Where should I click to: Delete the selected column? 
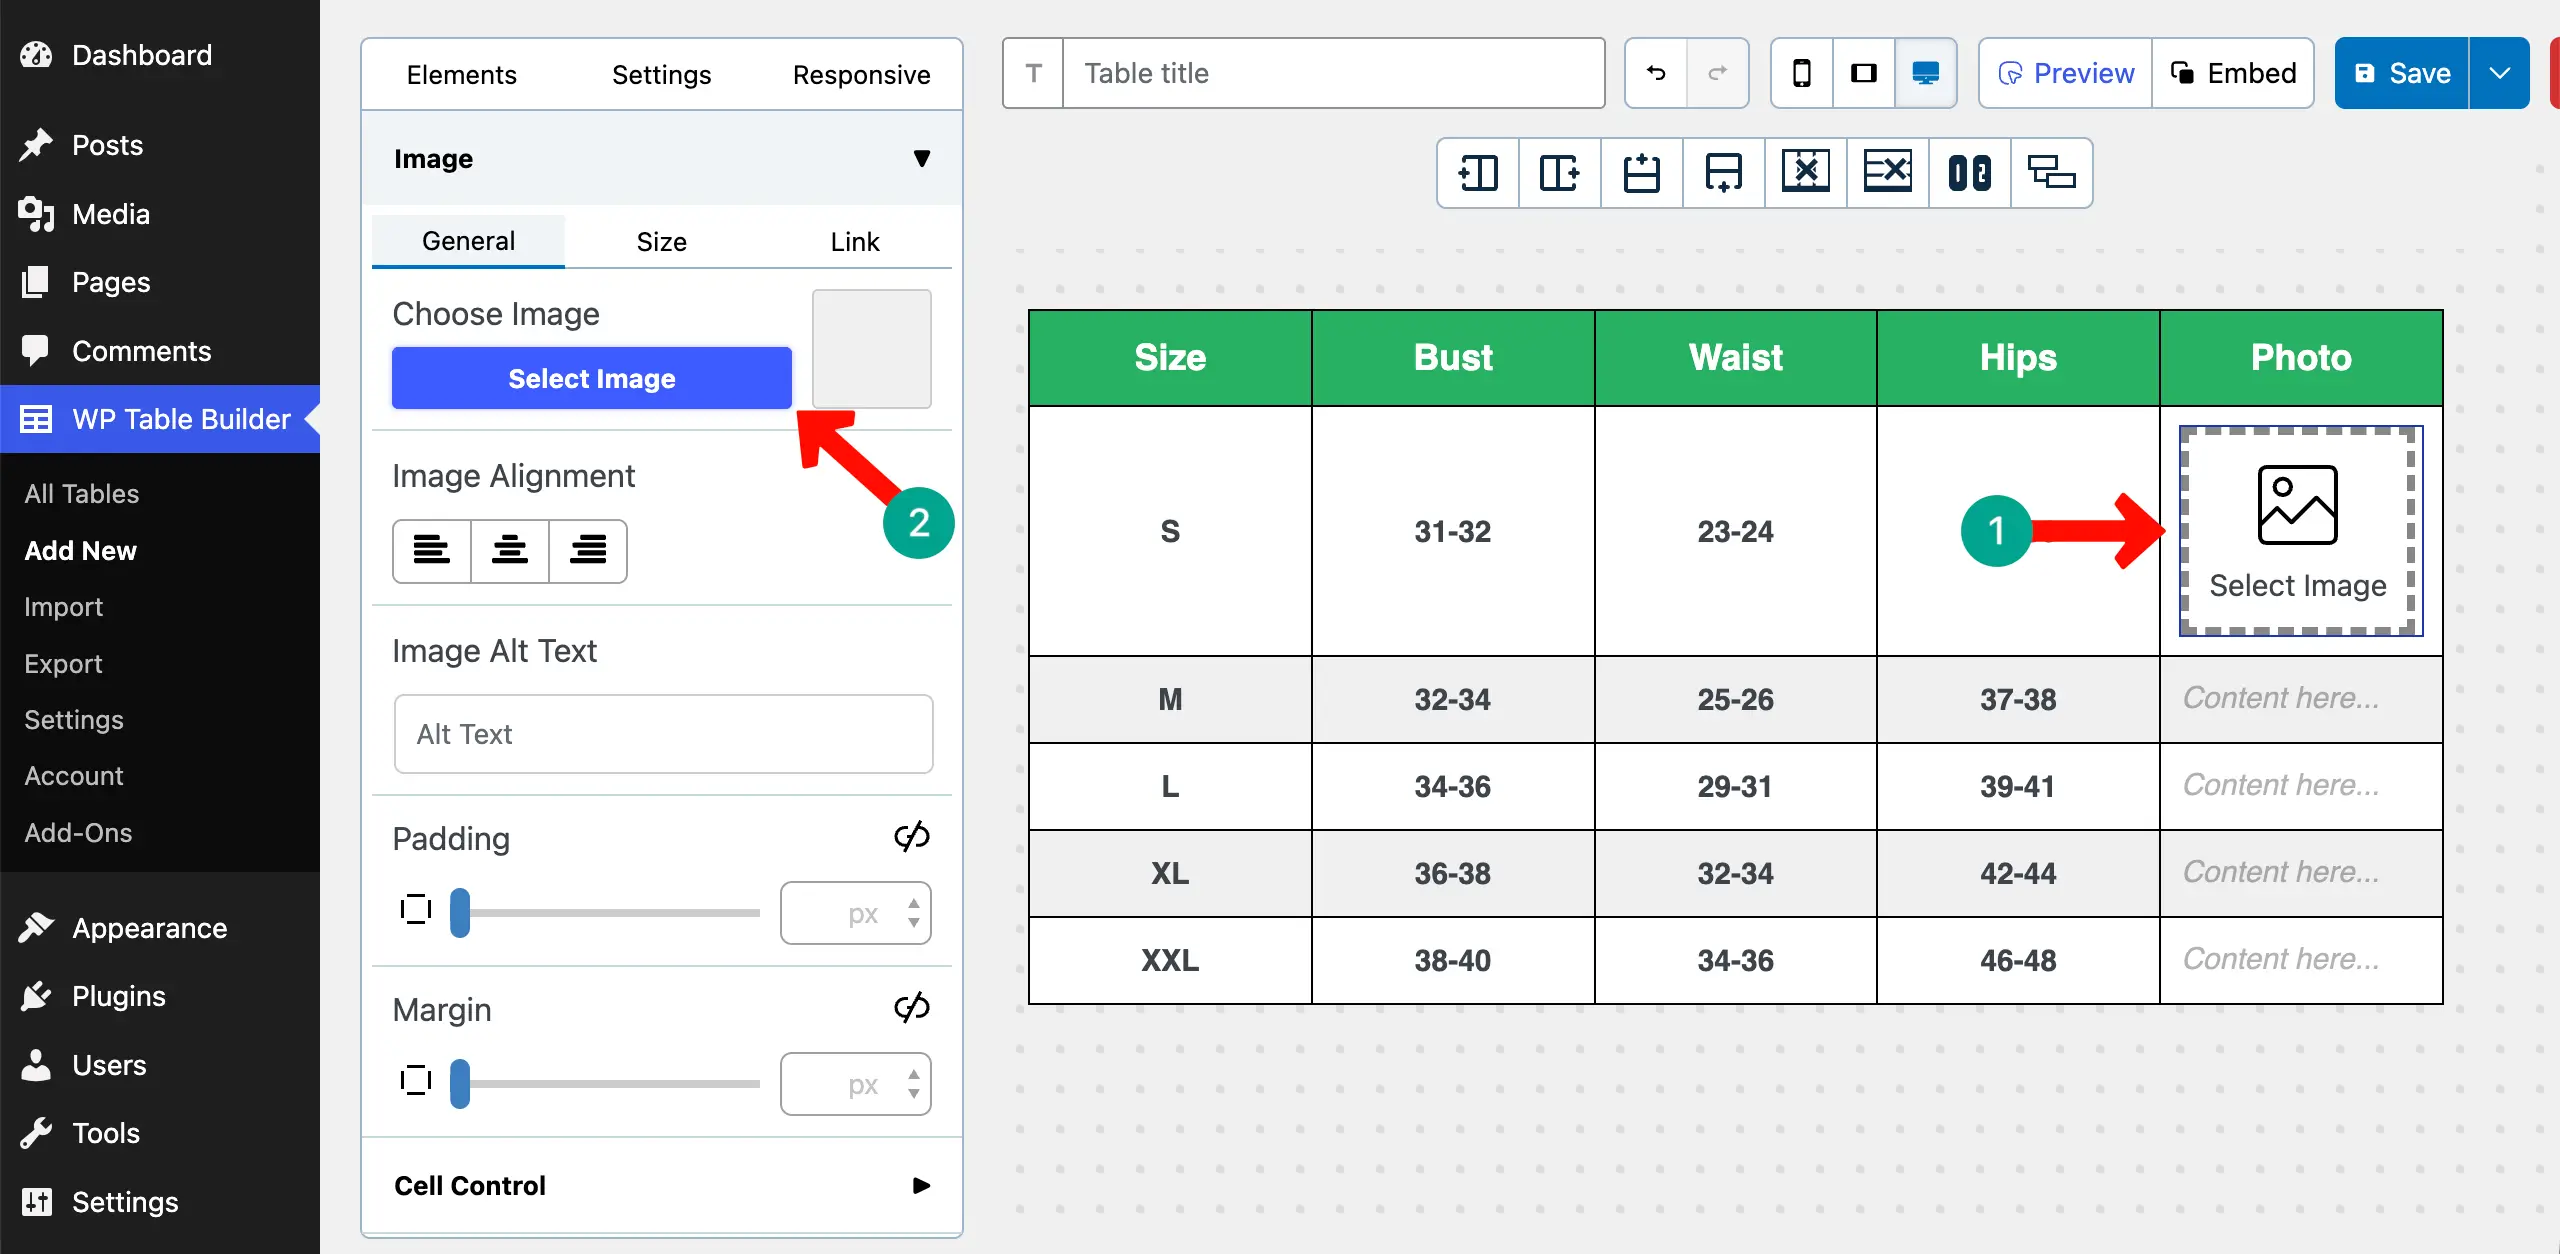(x=1805, y=173)
